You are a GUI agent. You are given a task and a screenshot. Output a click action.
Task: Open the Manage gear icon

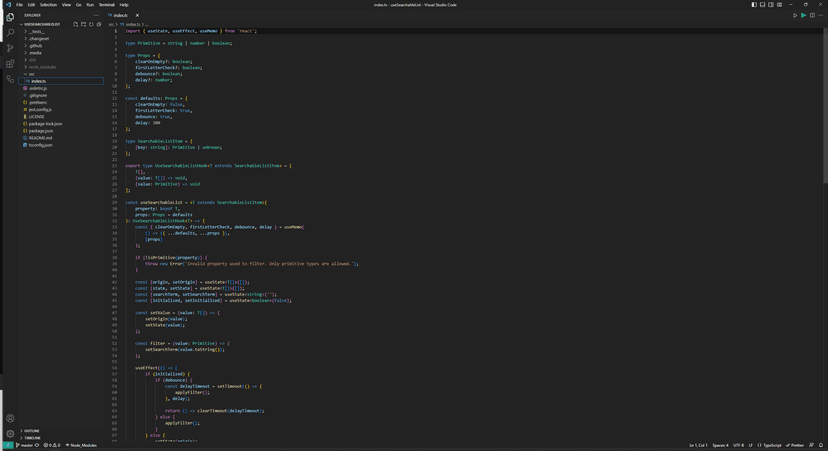pos(10,435)
